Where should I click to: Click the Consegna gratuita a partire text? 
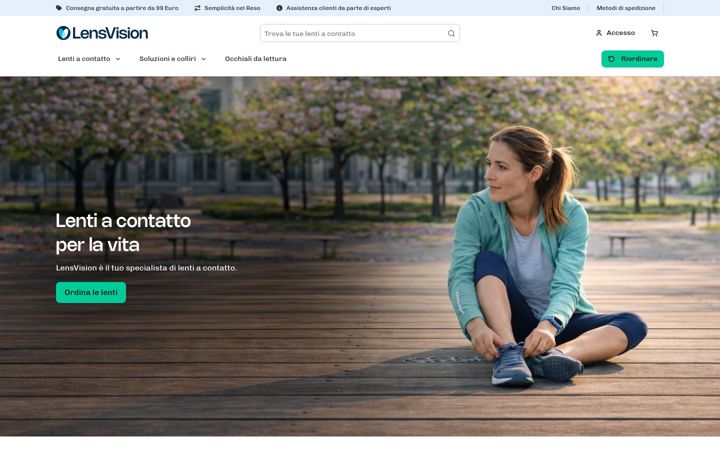point(122,8)
